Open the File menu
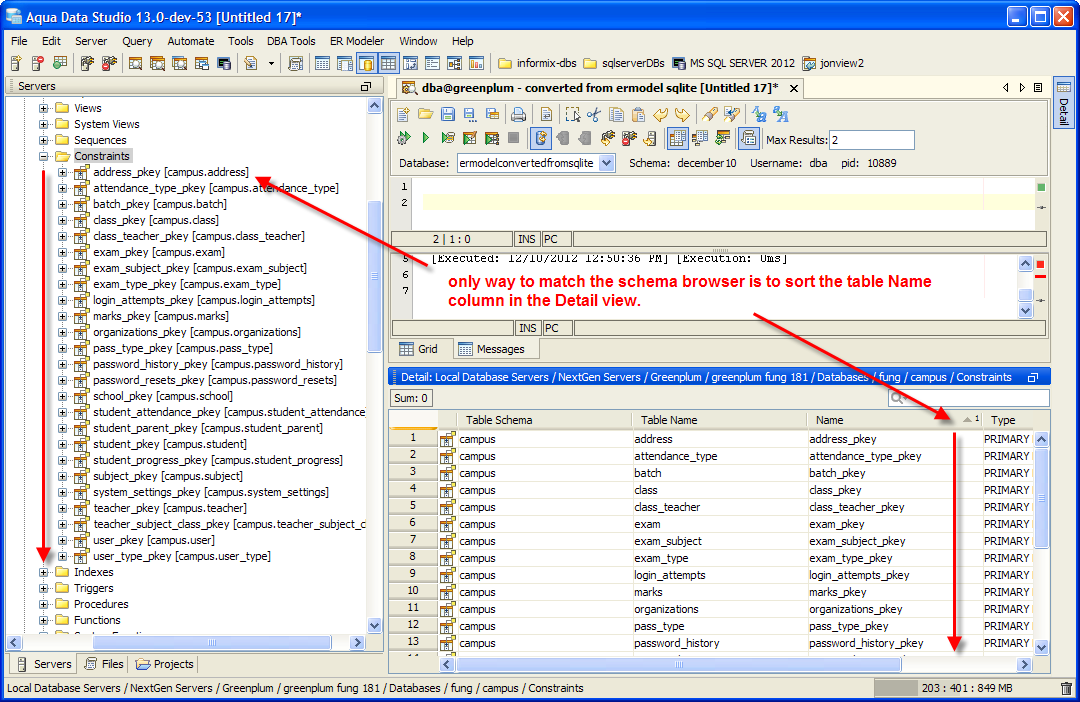Viewport: 1080px width, 702px height. click(x=19, y=41)
